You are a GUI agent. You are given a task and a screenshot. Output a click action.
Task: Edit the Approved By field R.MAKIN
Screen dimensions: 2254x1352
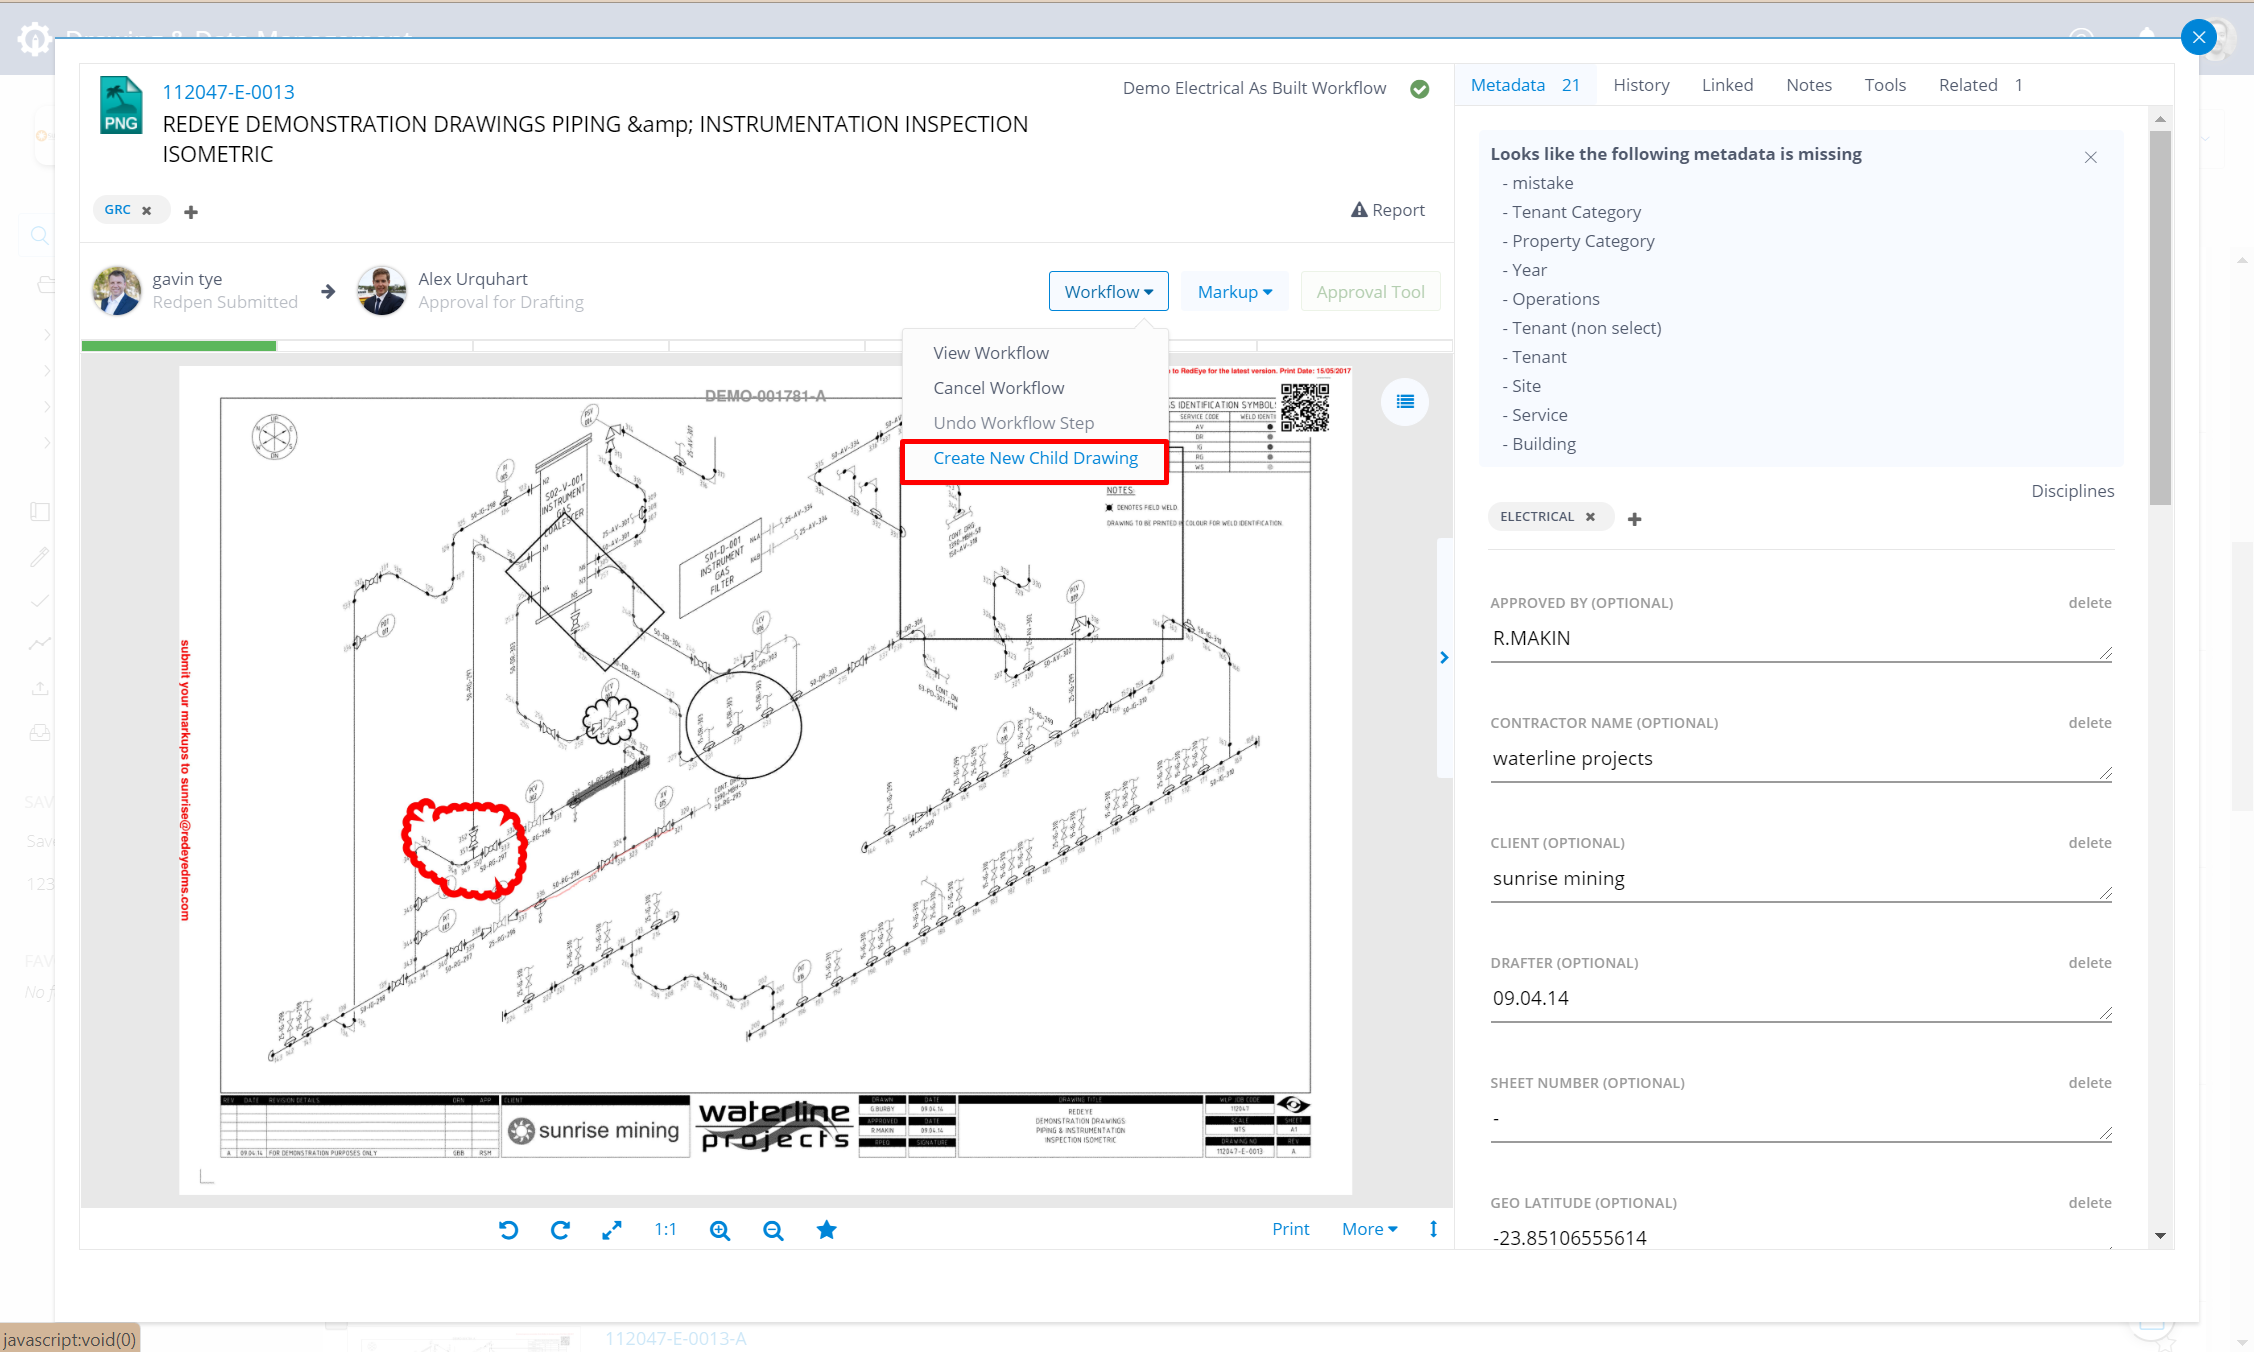click(x=1800, y=639)
